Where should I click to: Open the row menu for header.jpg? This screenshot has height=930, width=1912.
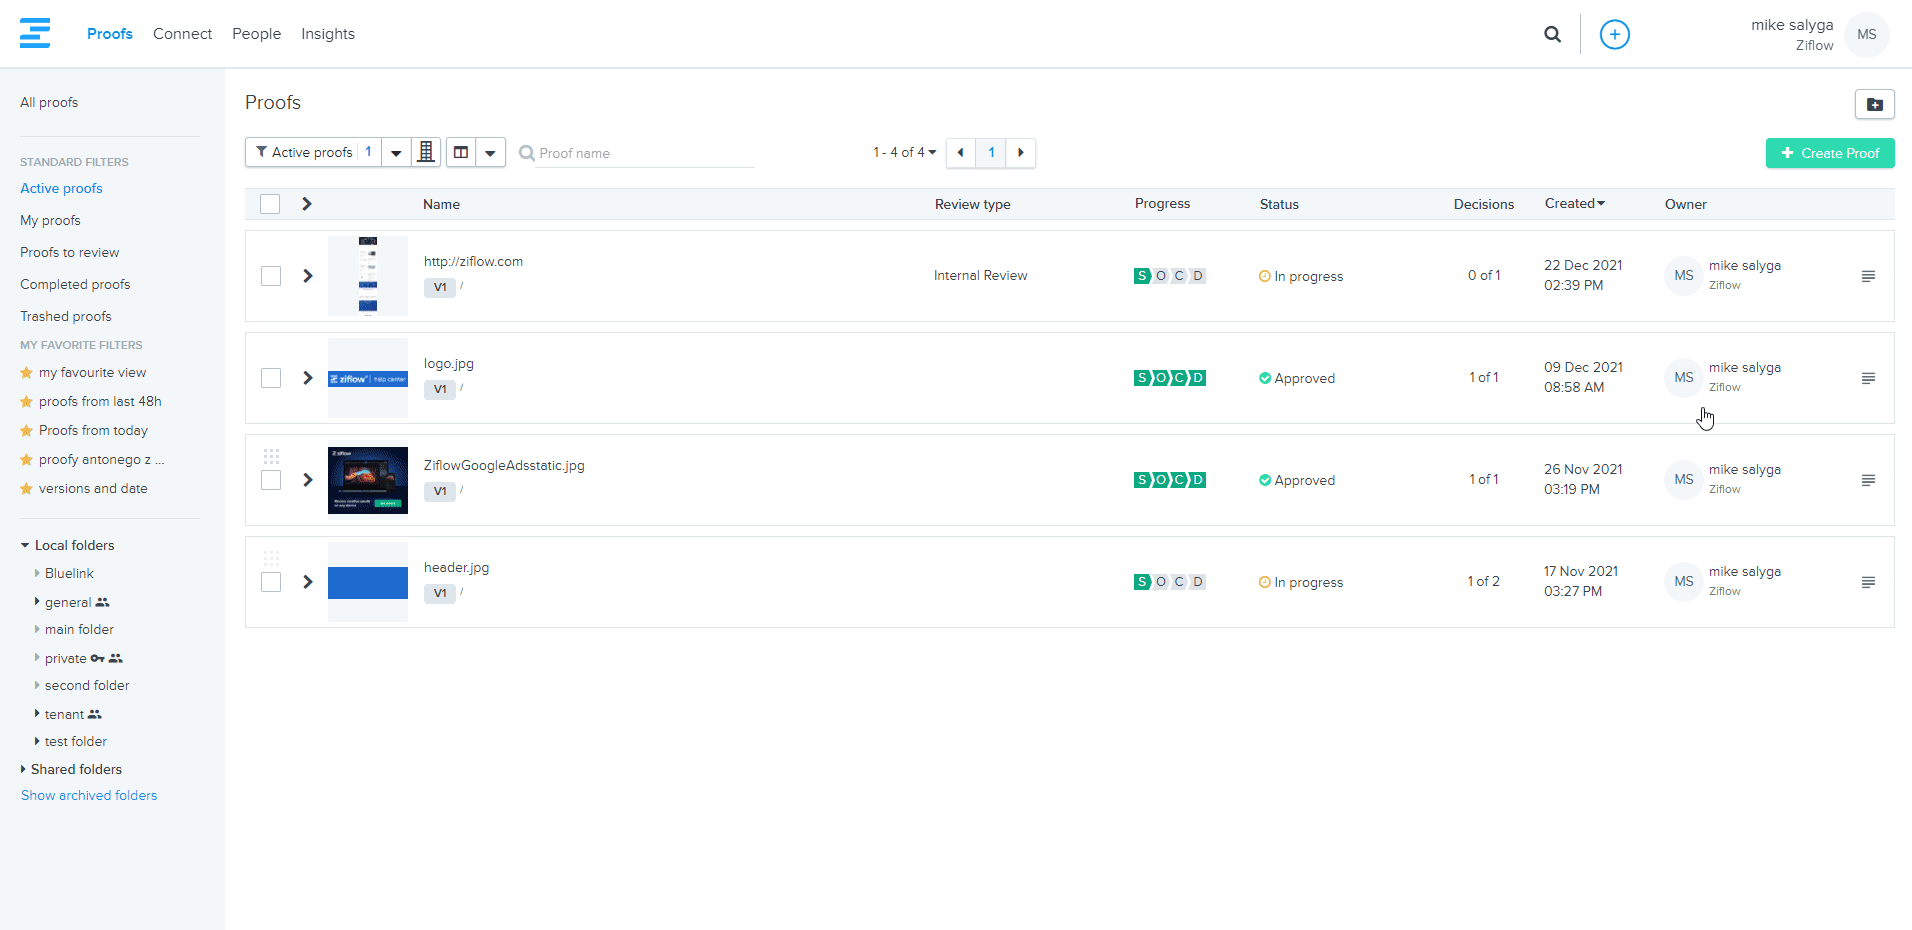pyautogui.click(x=1867, y=582)
